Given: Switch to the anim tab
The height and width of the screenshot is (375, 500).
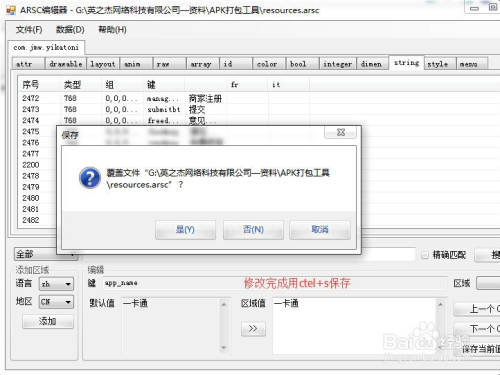Looking at the screenshot, I should tap(136, 64).
